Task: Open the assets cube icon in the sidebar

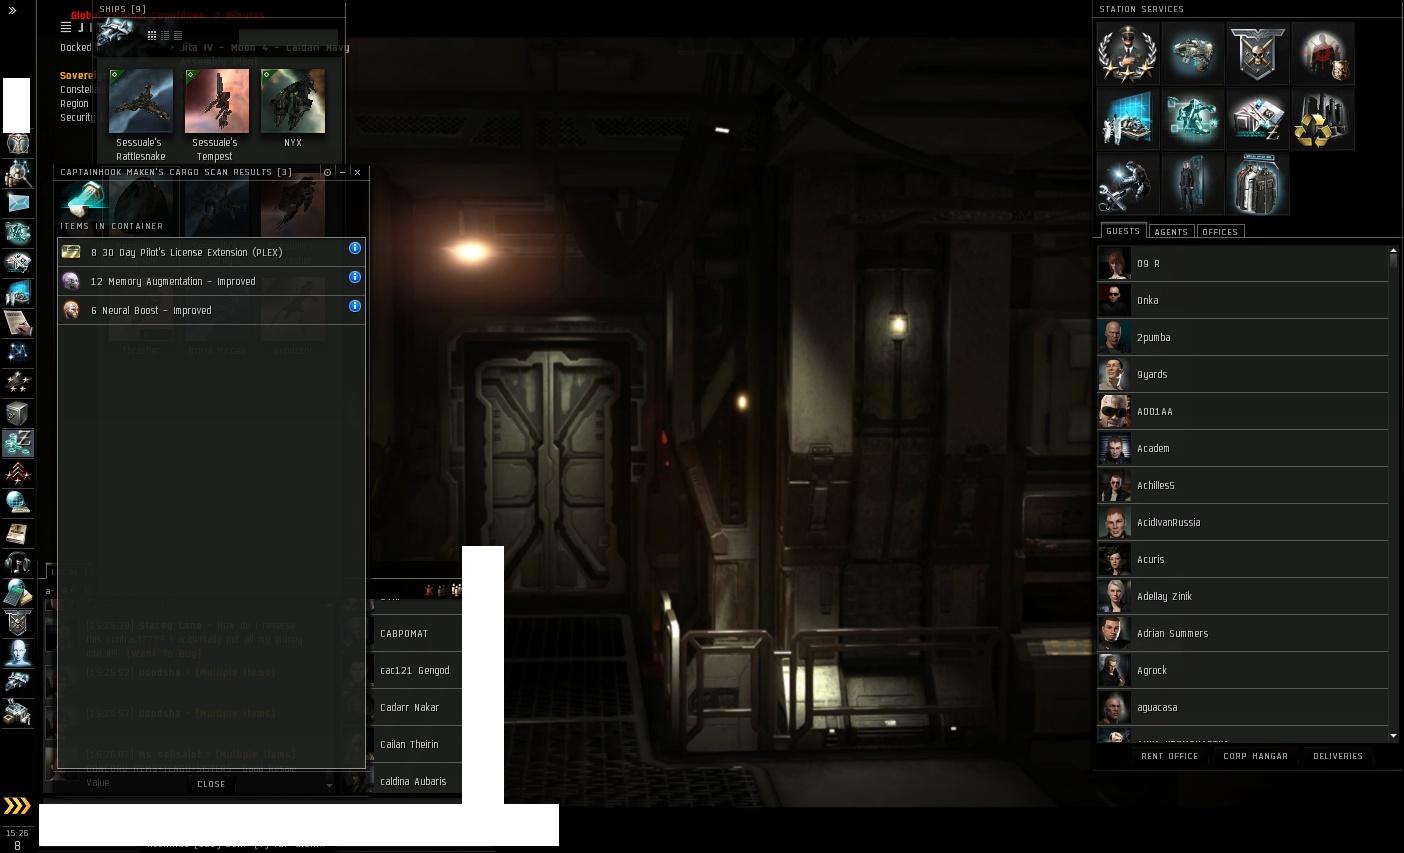Action: coord(17,413)
